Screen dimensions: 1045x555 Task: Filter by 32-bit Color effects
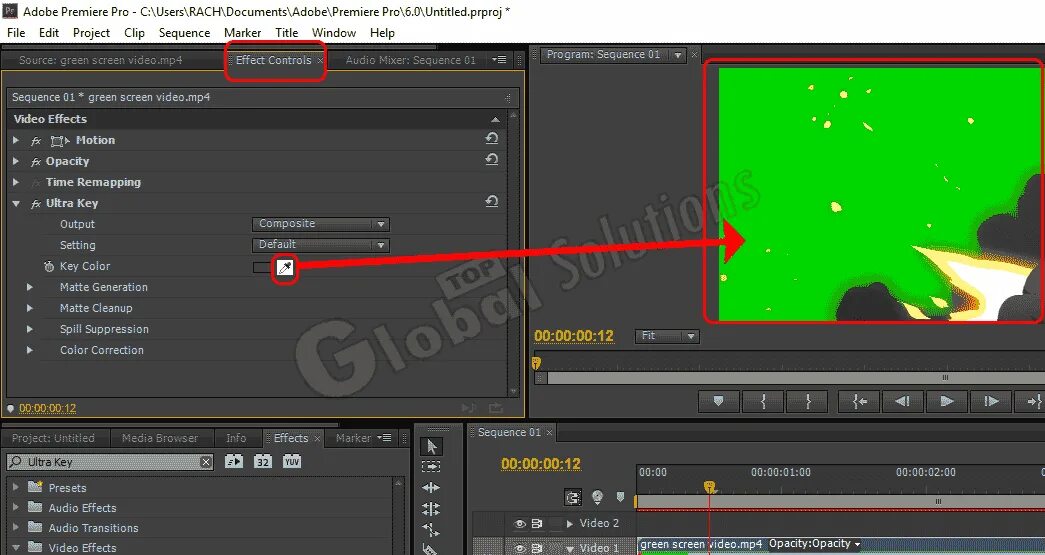pos(263,461)
